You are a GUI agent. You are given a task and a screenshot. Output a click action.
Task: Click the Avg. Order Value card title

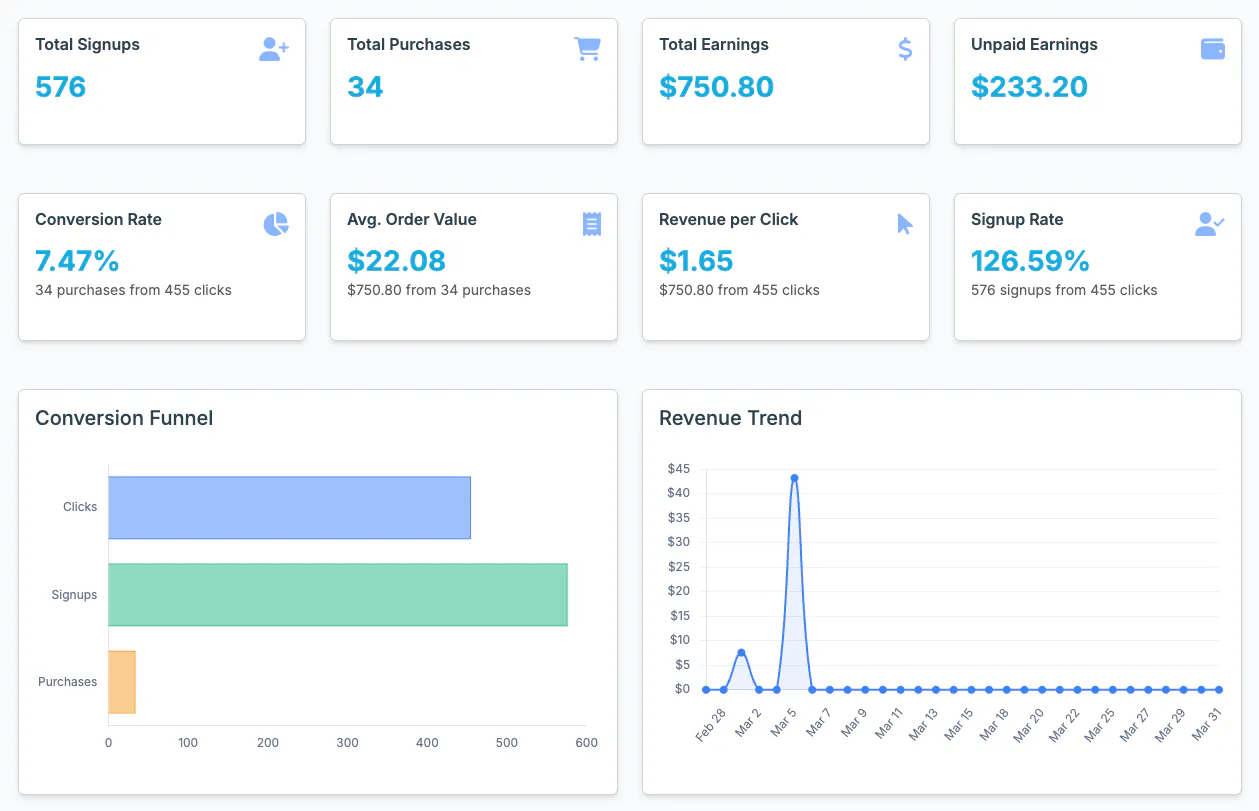(412, 220)
